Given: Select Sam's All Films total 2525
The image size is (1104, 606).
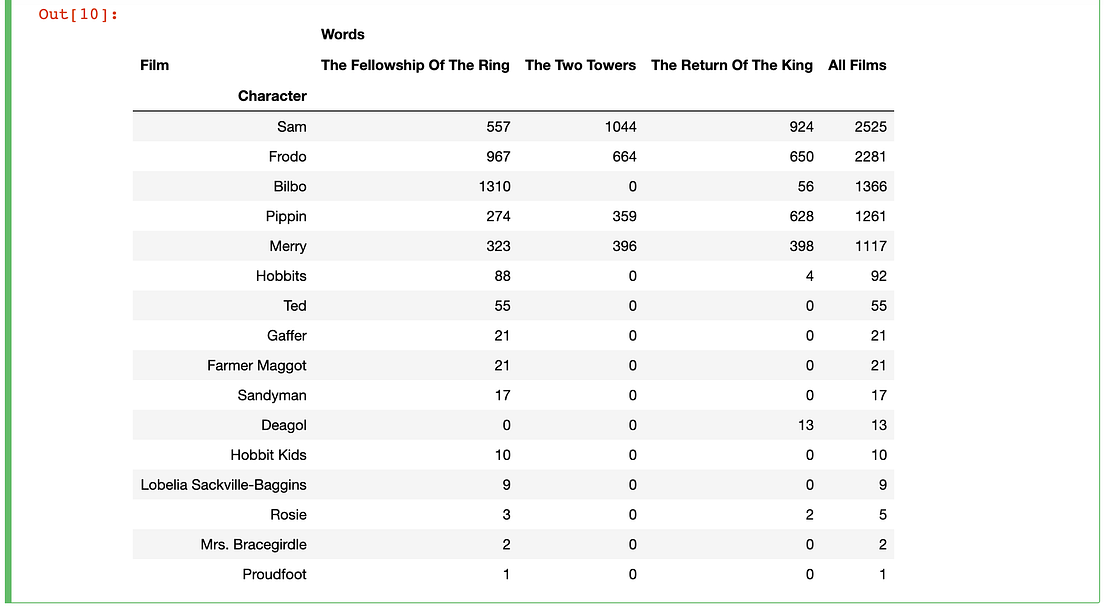Looking at the screenshot, I should point(870,127).
